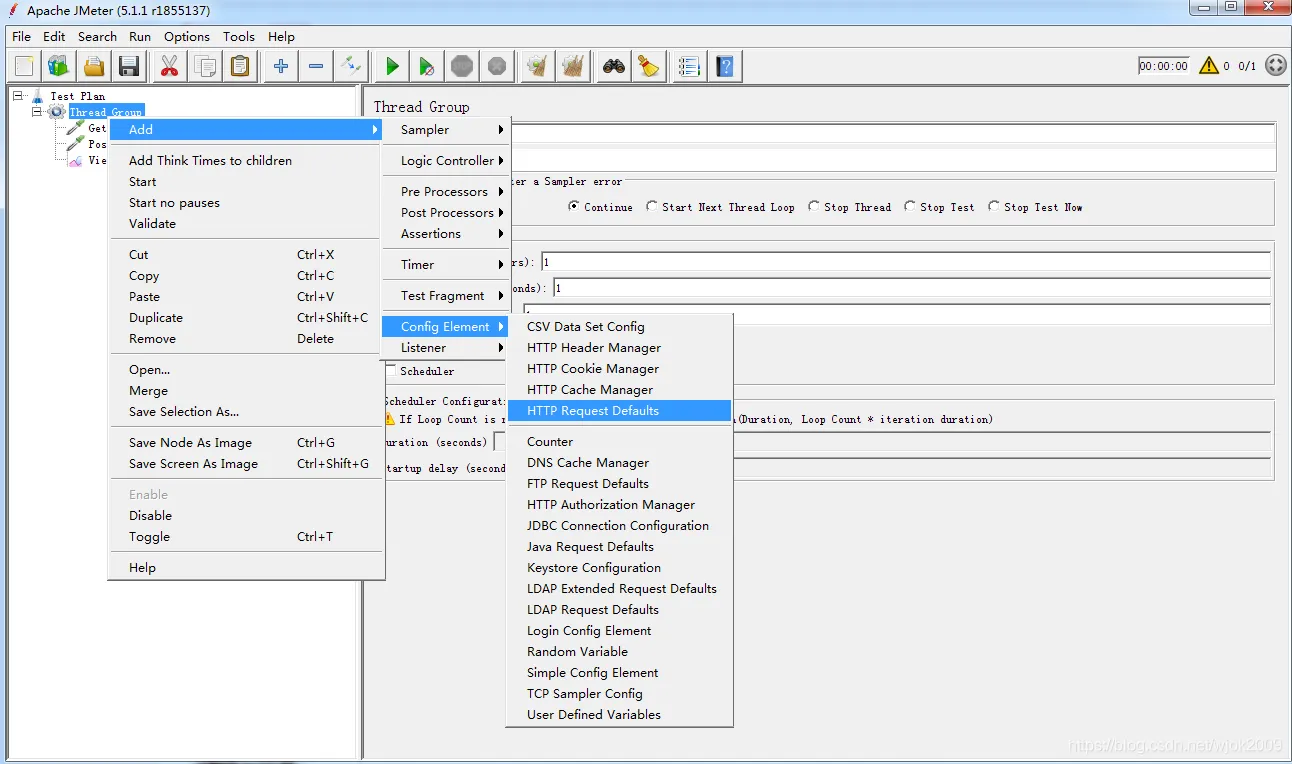Click the Open file folder icon

(94, 67)
